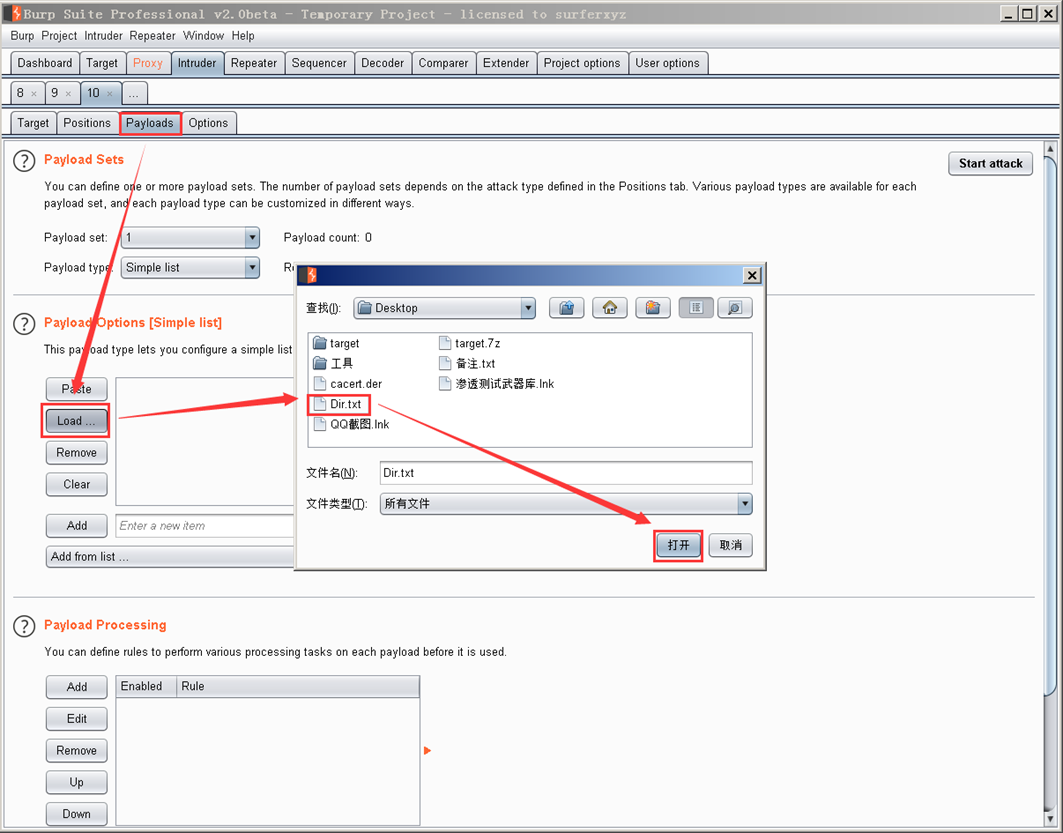Click Load payload list button
The image size is (1063, 833).
[76, 421]
